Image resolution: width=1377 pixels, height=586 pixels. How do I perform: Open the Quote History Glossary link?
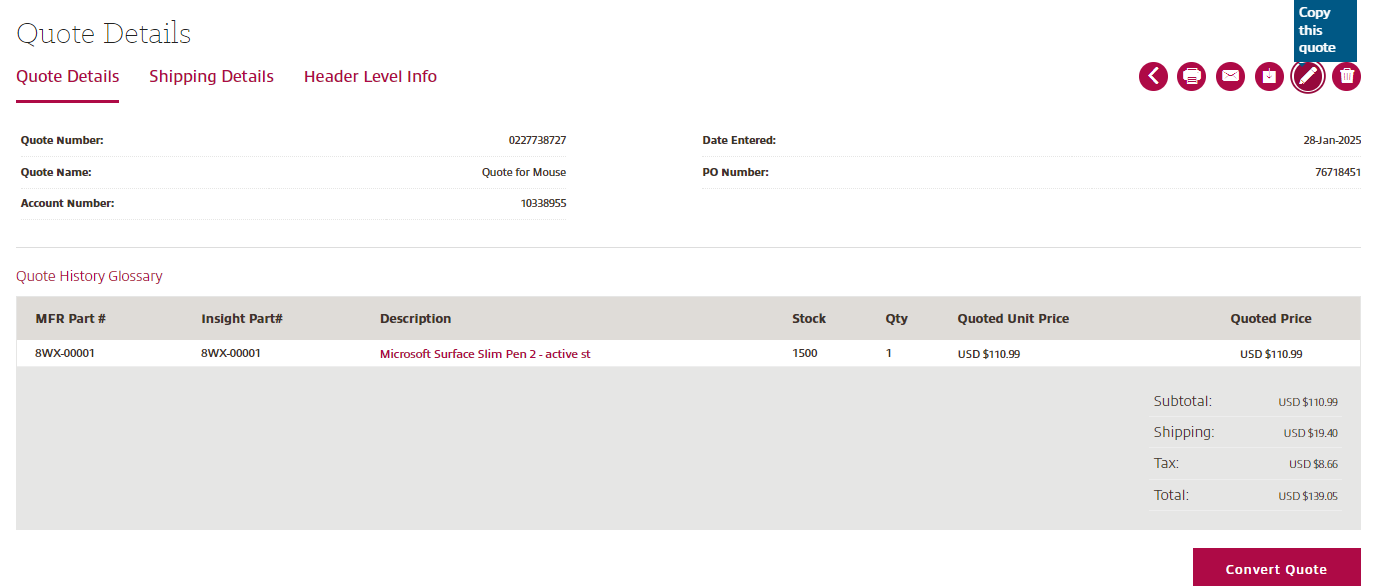(89, 276)
